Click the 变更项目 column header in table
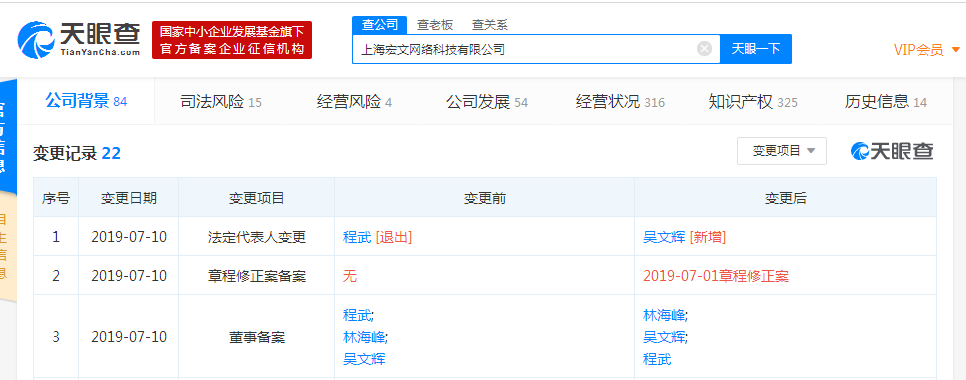 (x=257, y=198)
